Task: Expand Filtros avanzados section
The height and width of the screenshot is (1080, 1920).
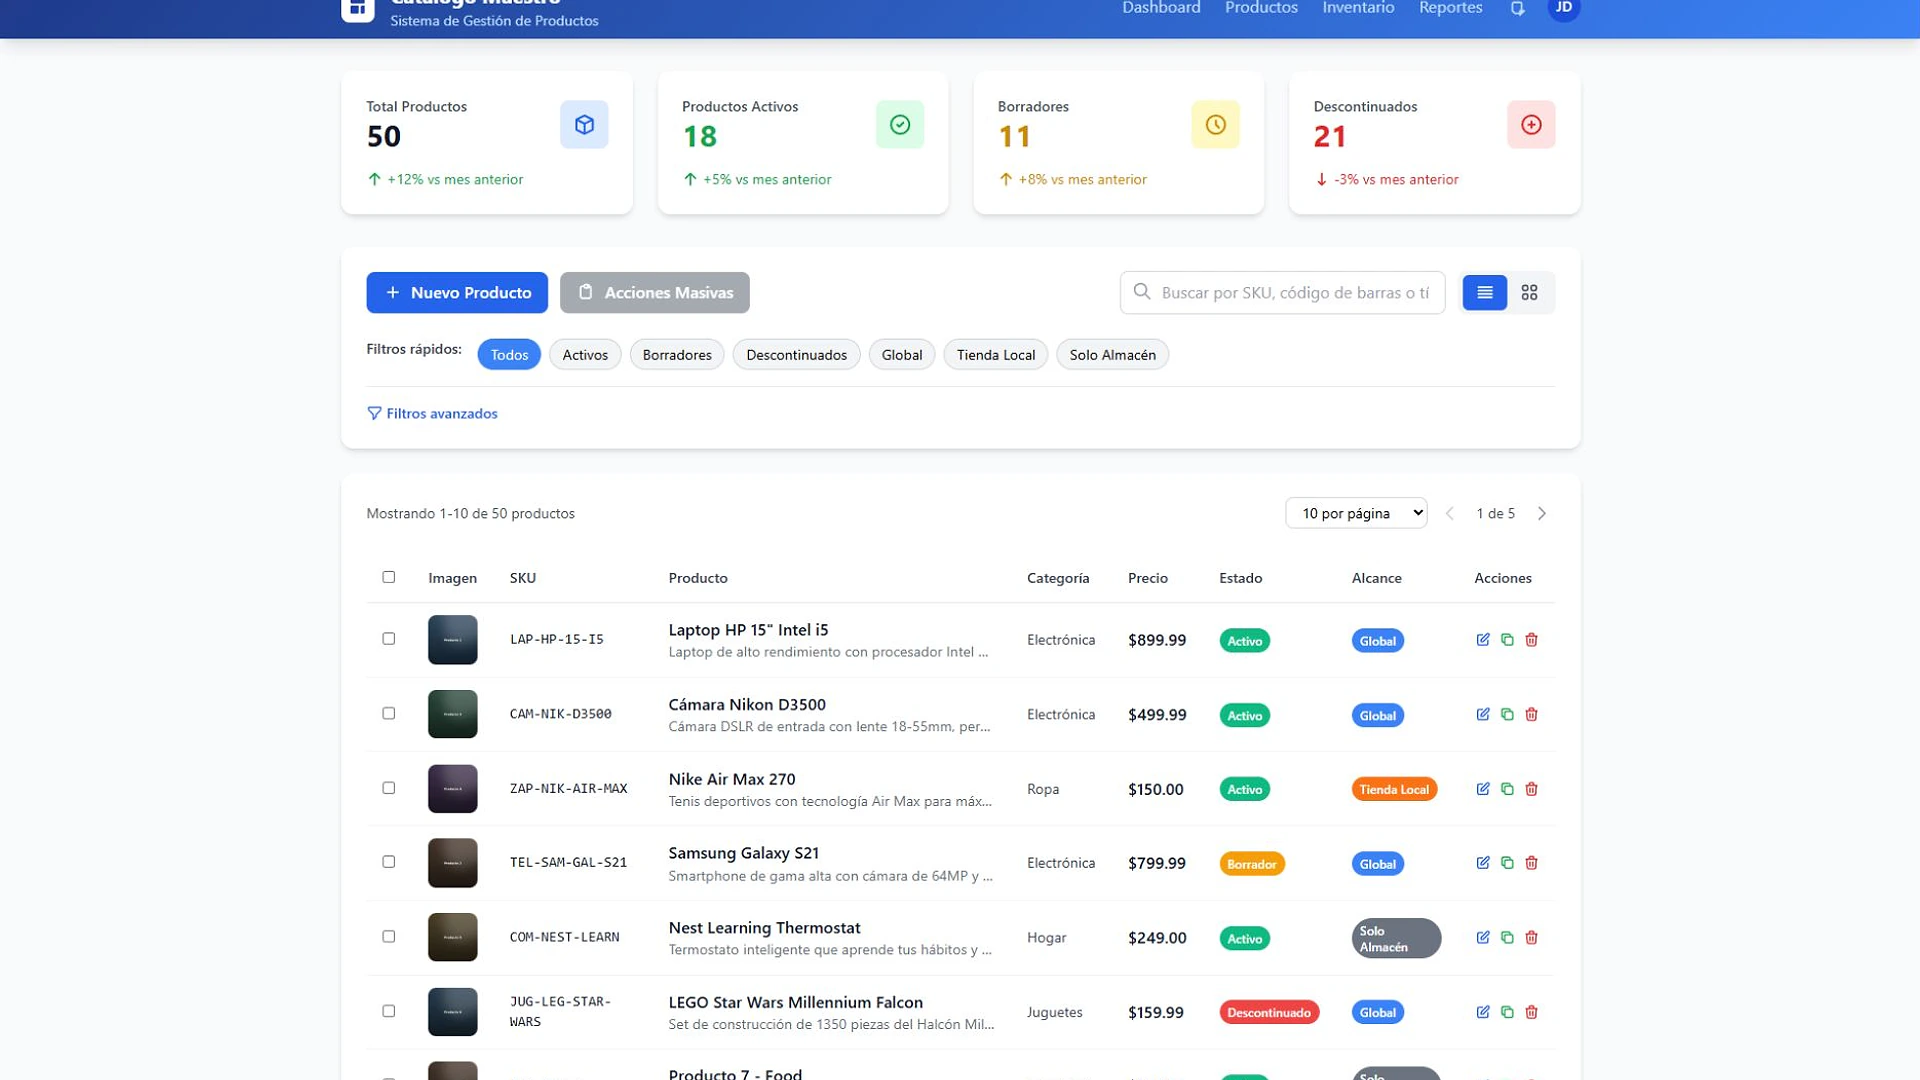Action: coord(432,414)
